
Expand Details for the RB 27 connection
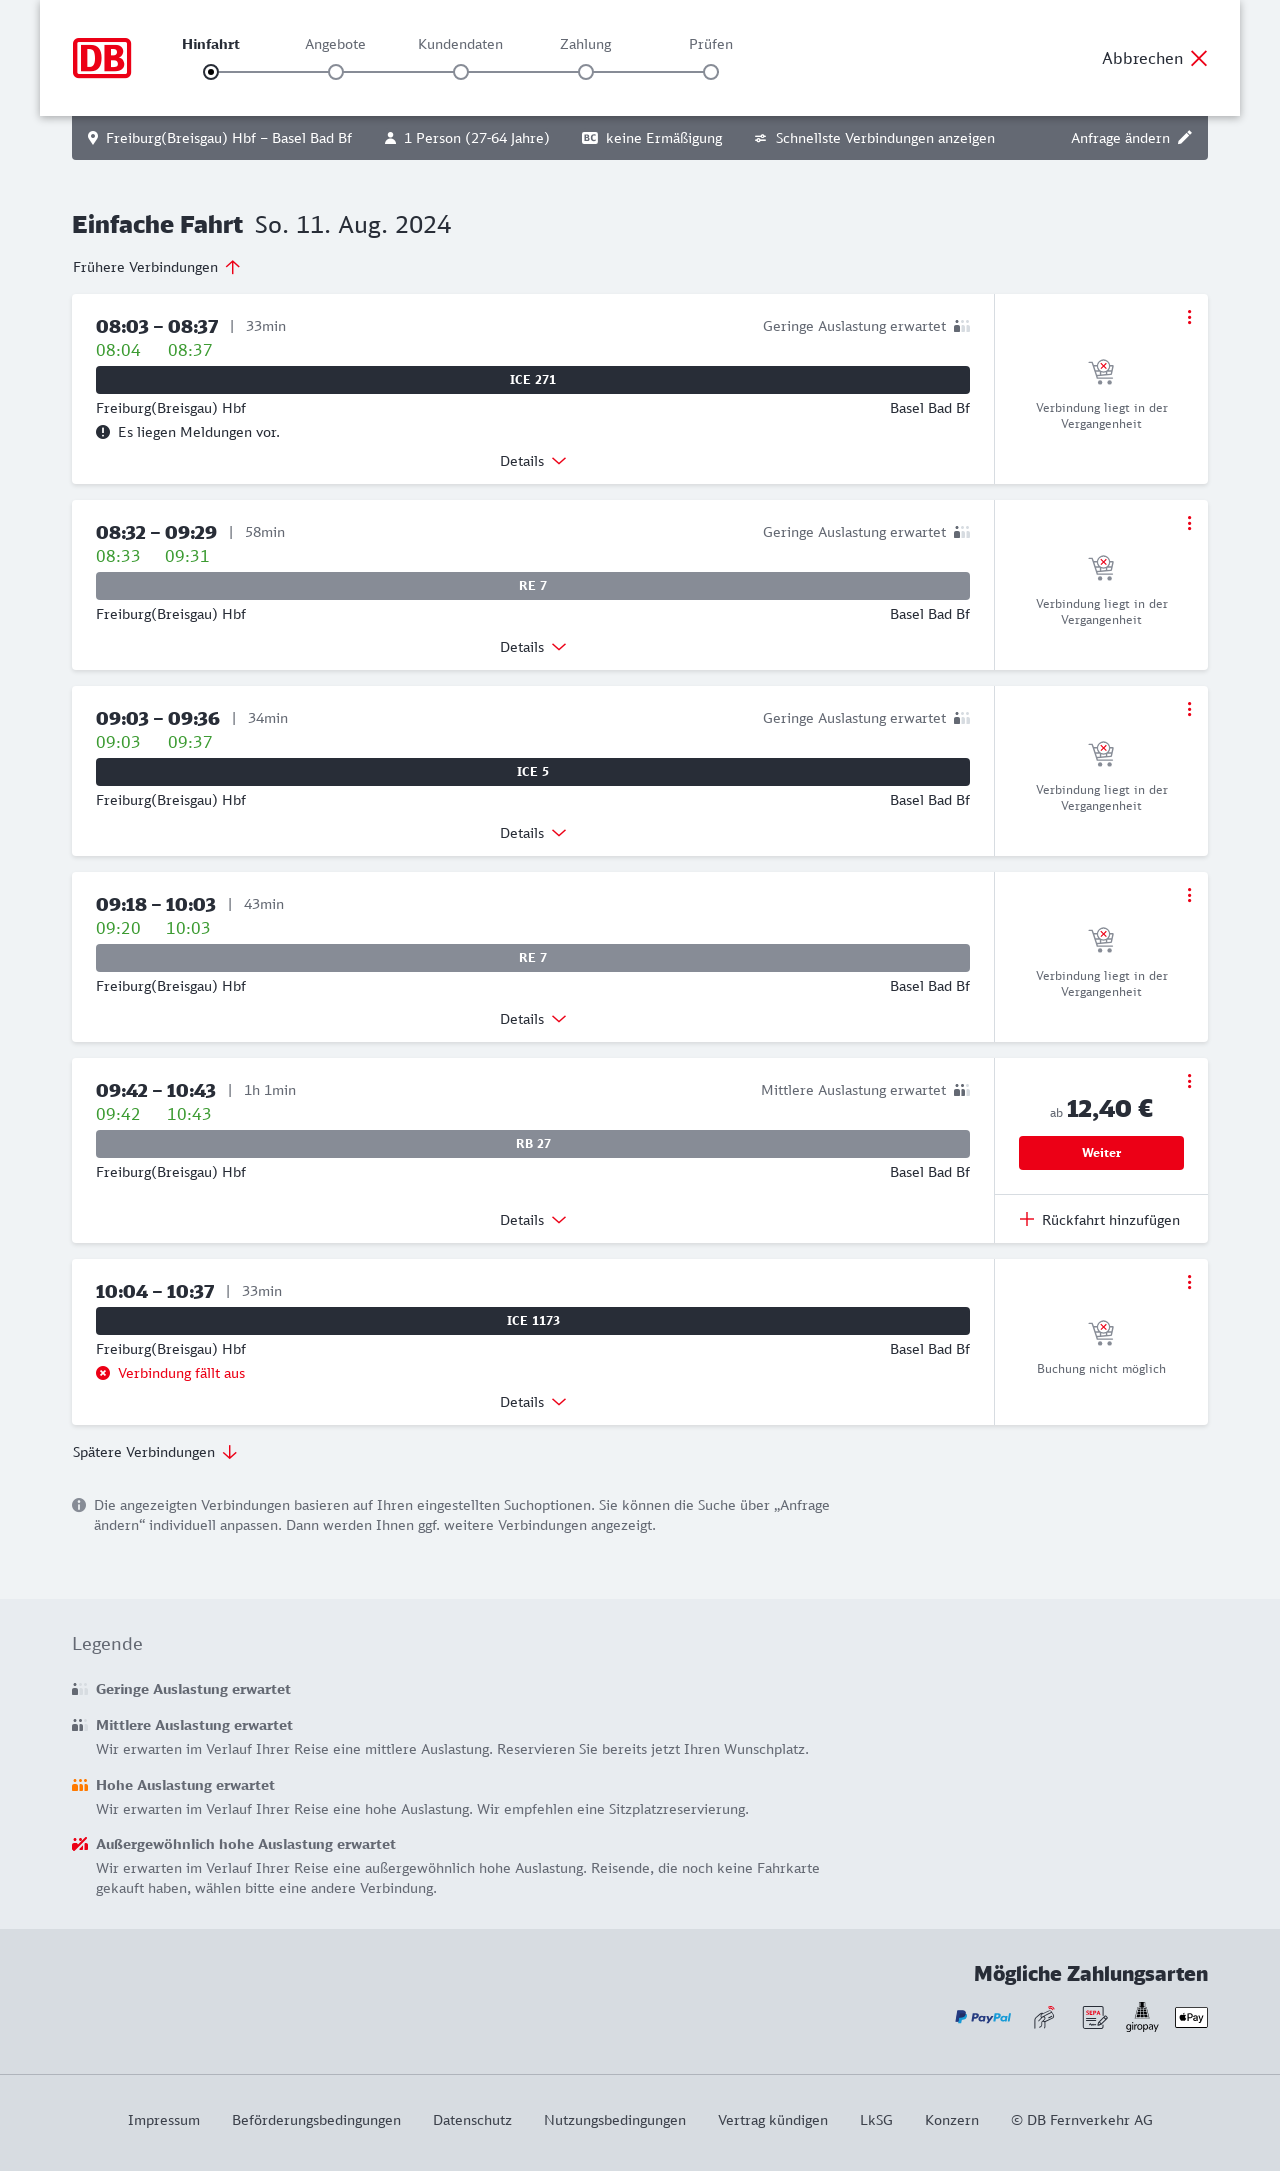(533, 1220)
